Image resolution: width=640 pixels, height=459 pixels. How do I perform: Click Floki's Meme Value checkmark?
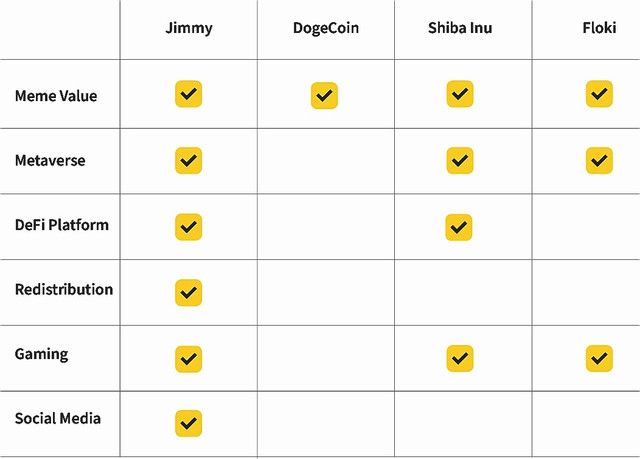tap(599, 94)
